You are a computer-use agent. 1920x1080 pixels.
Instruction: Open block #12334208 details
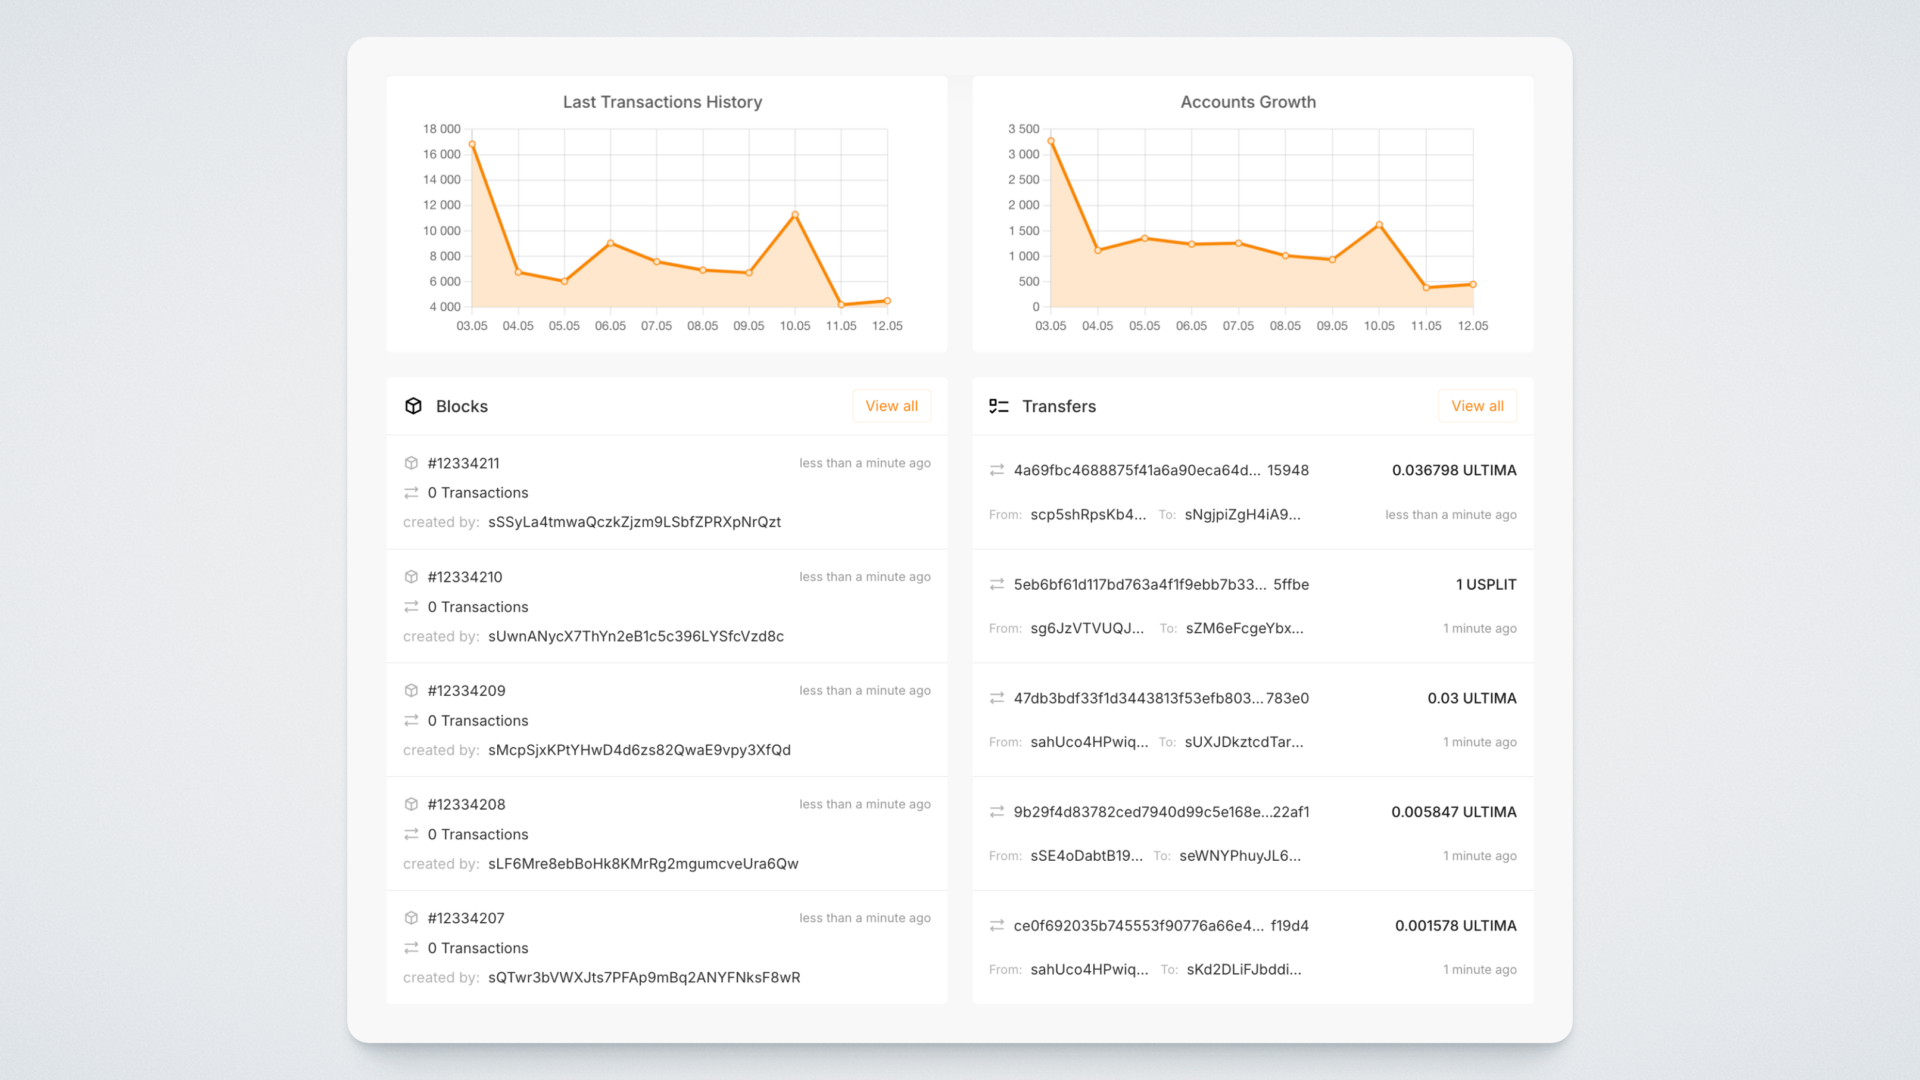pyautogui.click(x=466, y=804)
